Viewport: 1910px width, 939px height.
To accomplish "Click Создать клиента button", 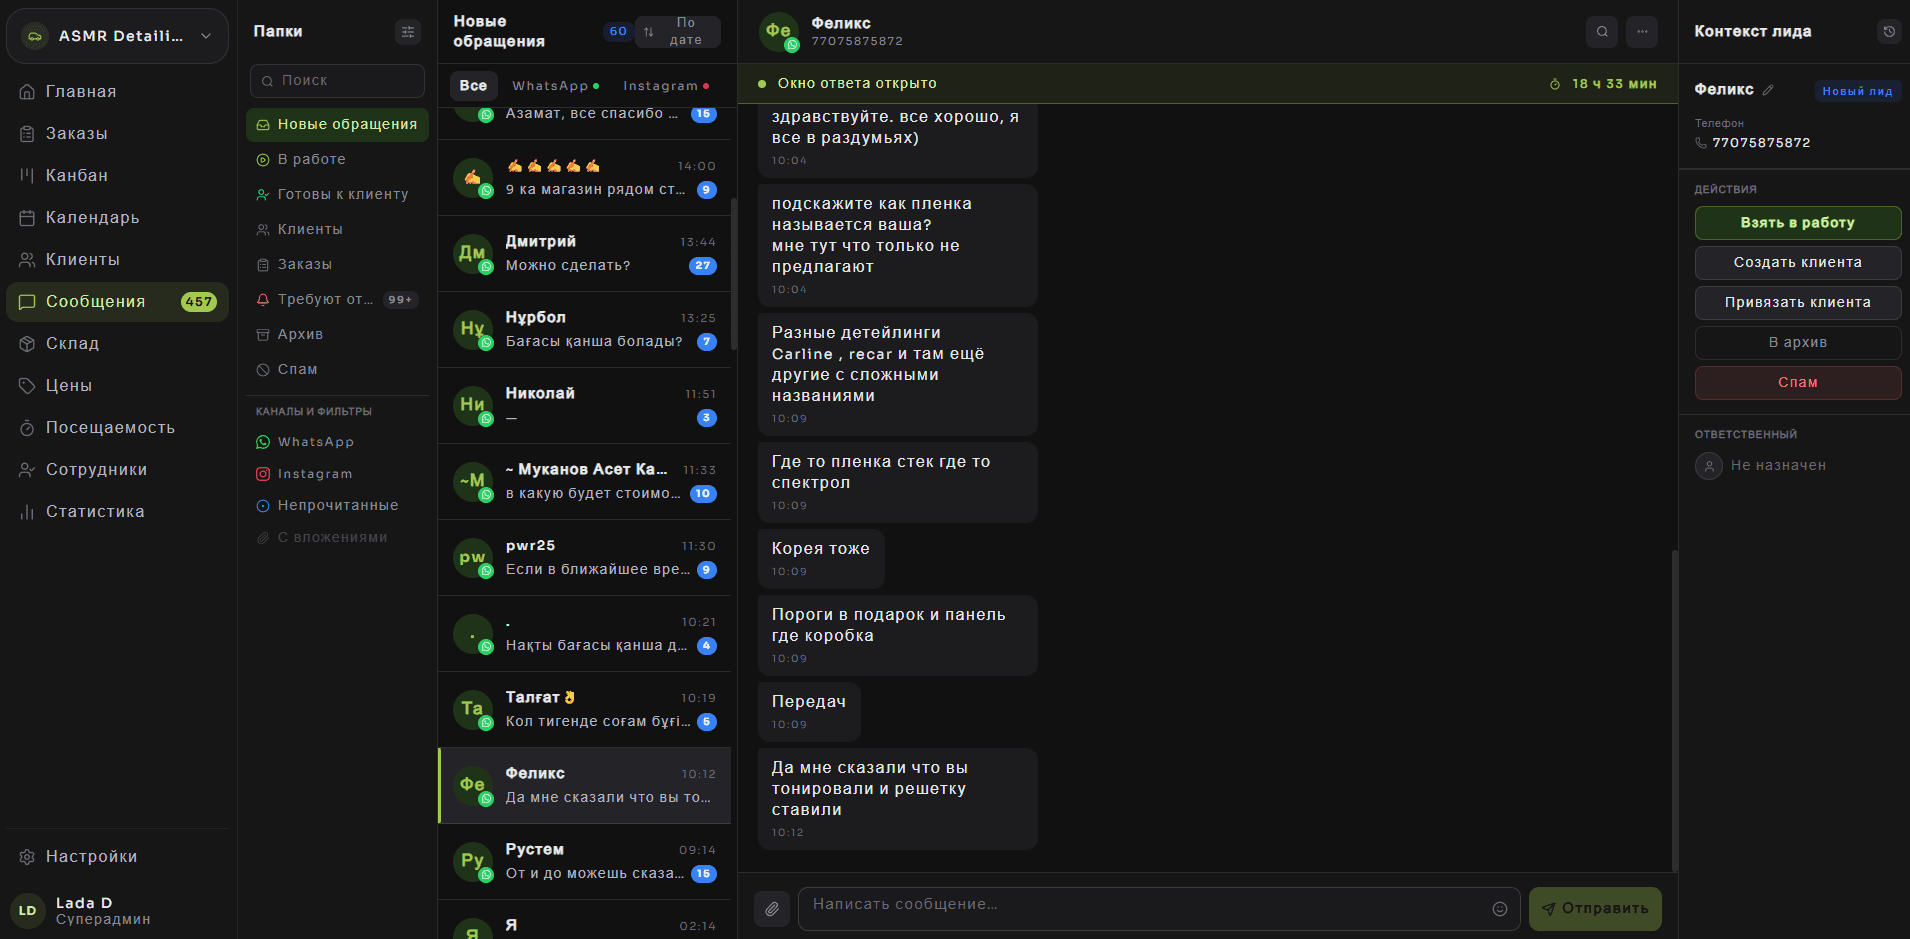I will coord(1798,263).
